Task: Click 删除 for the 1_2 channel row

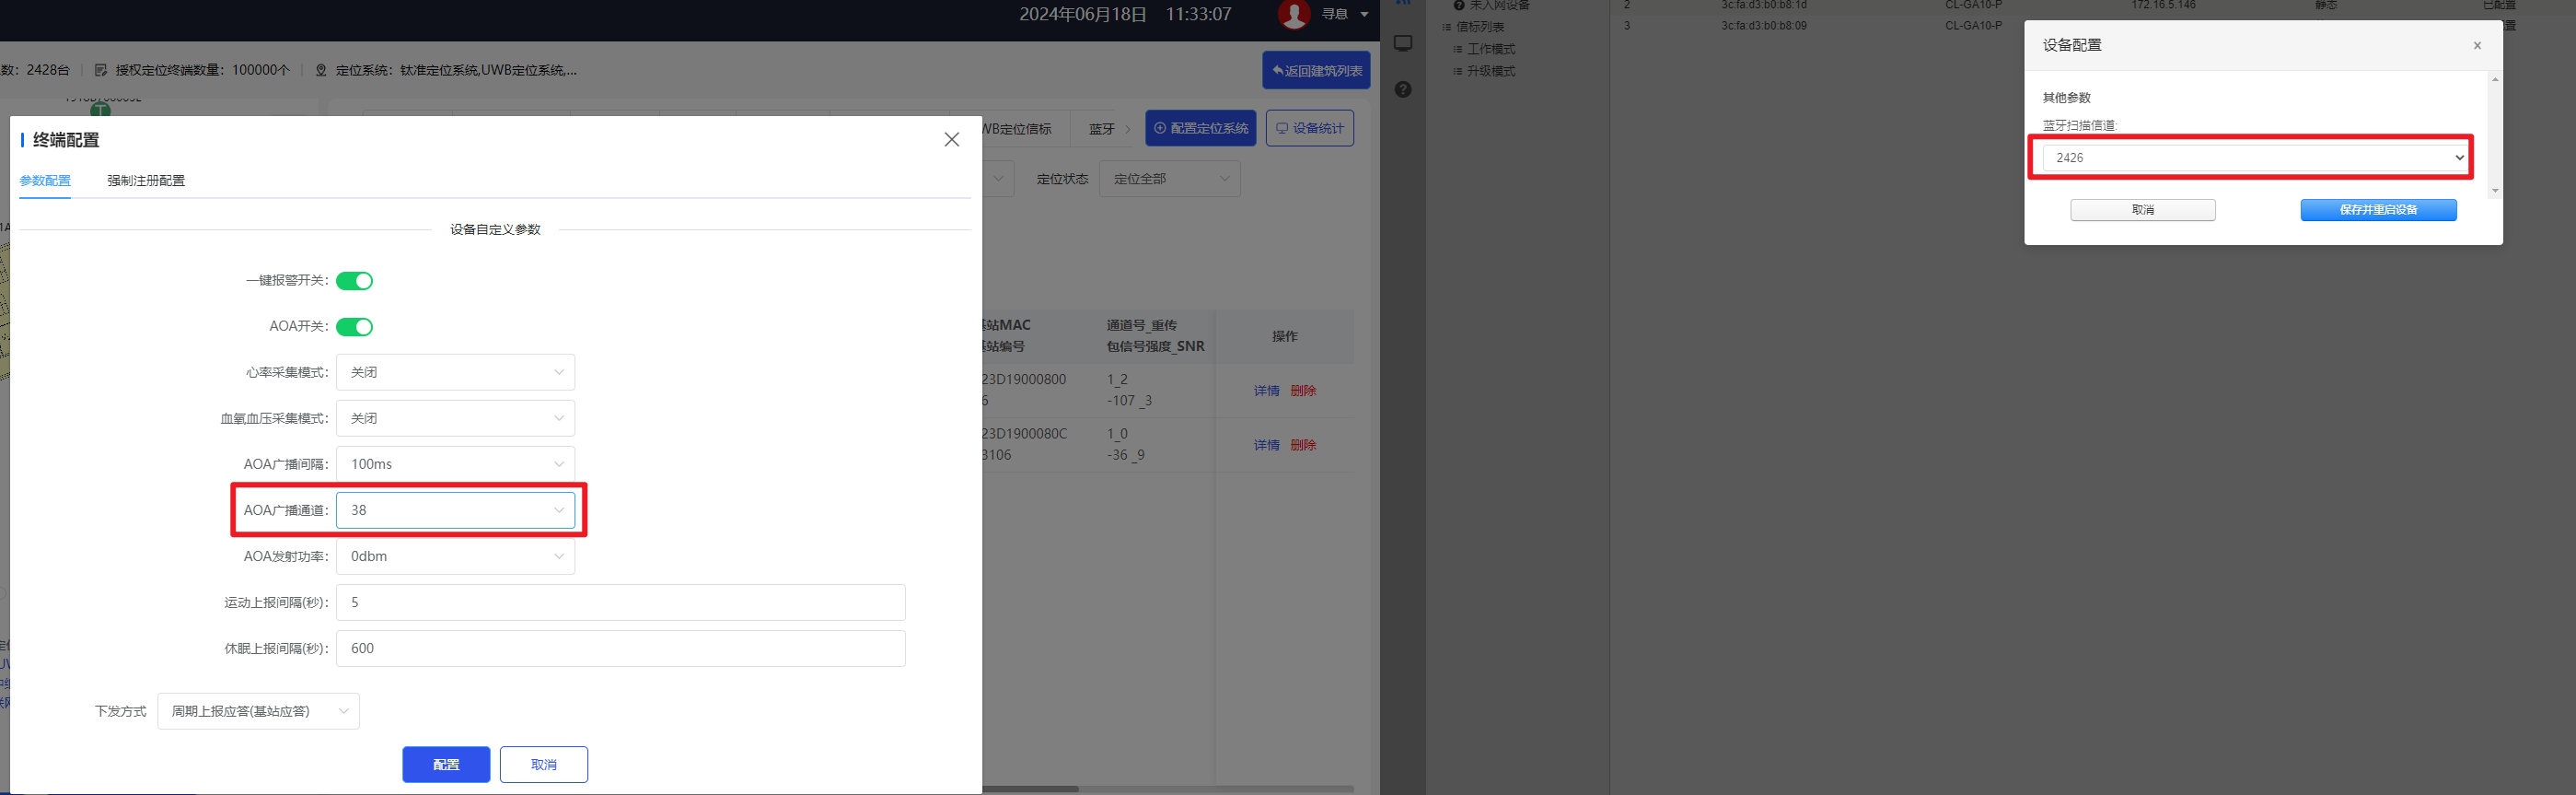Action: tap(1303, 391)
